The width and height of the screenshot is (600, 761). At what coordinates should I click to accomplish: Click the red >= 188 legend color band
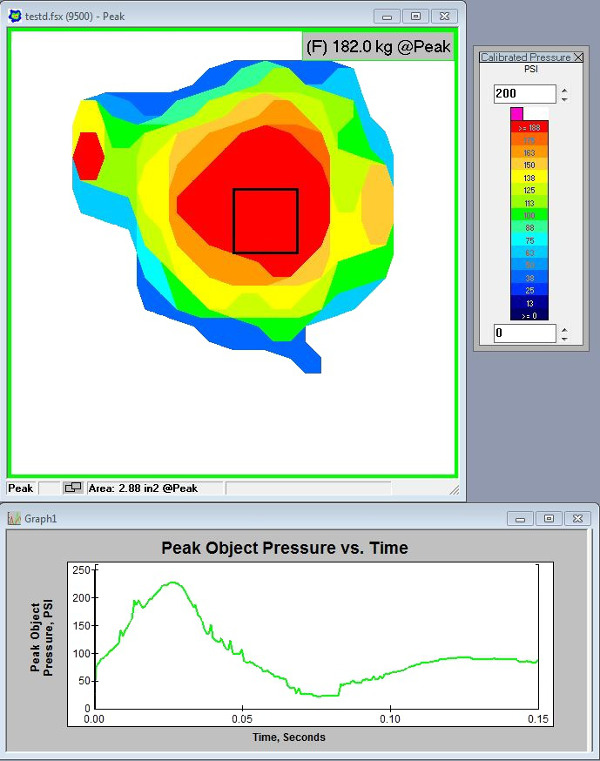(529, 128)
